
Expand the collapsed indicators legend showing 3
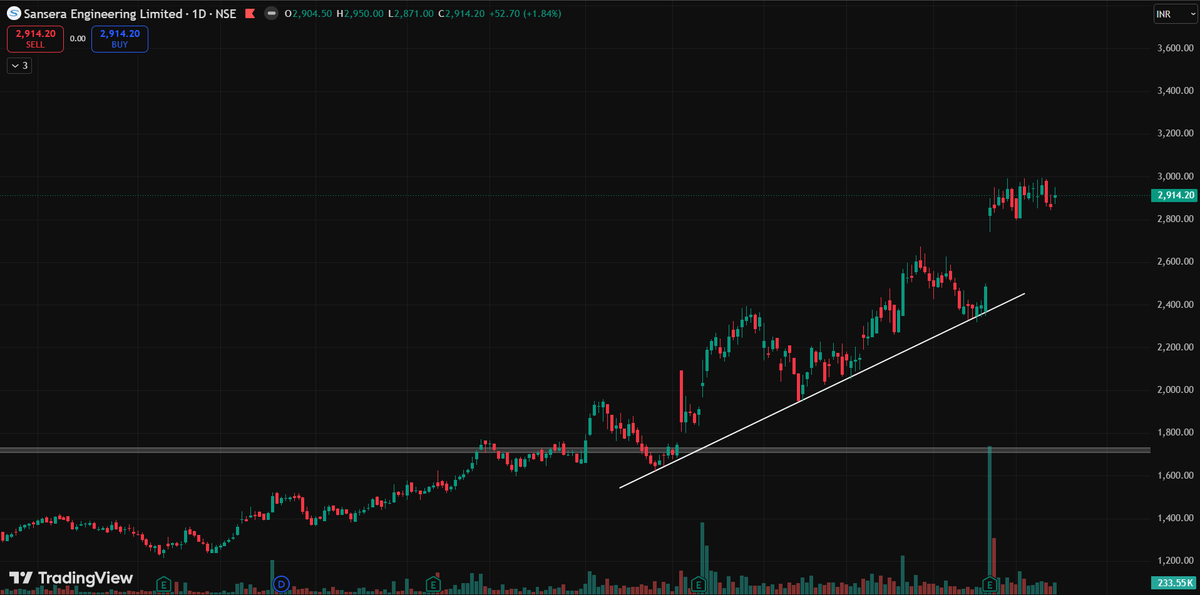coord(19,66)
